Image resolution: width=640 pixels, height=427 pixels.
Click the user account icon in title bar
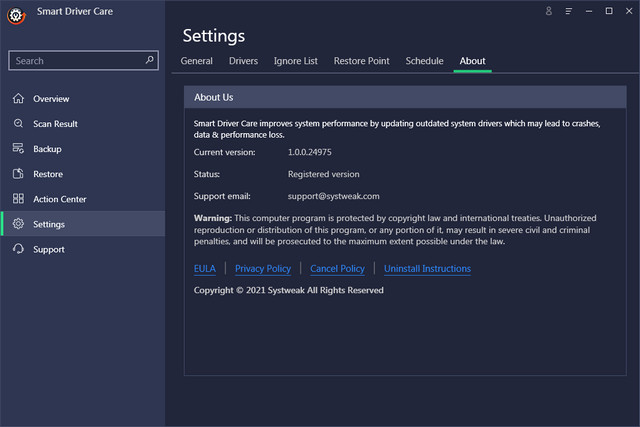click(x=548, y=11)
